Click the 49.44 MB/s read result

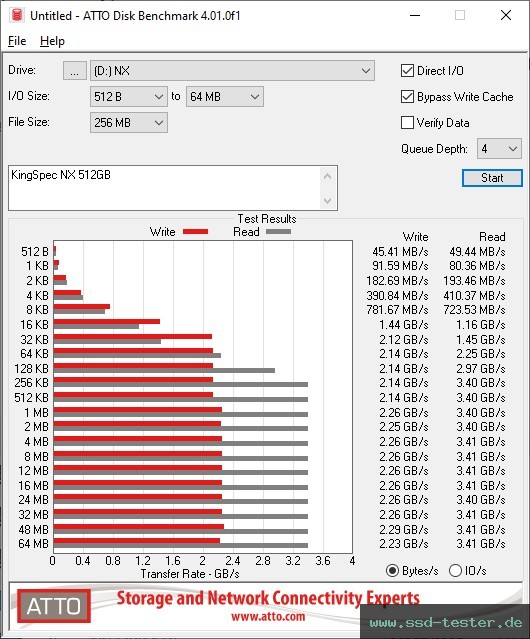coord(477,252)
